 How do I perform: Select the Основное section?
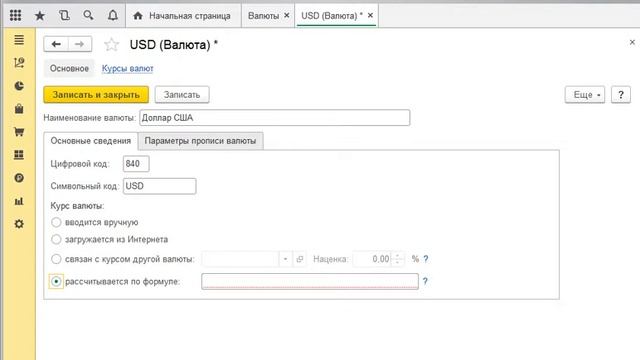(x=69, y=69)
